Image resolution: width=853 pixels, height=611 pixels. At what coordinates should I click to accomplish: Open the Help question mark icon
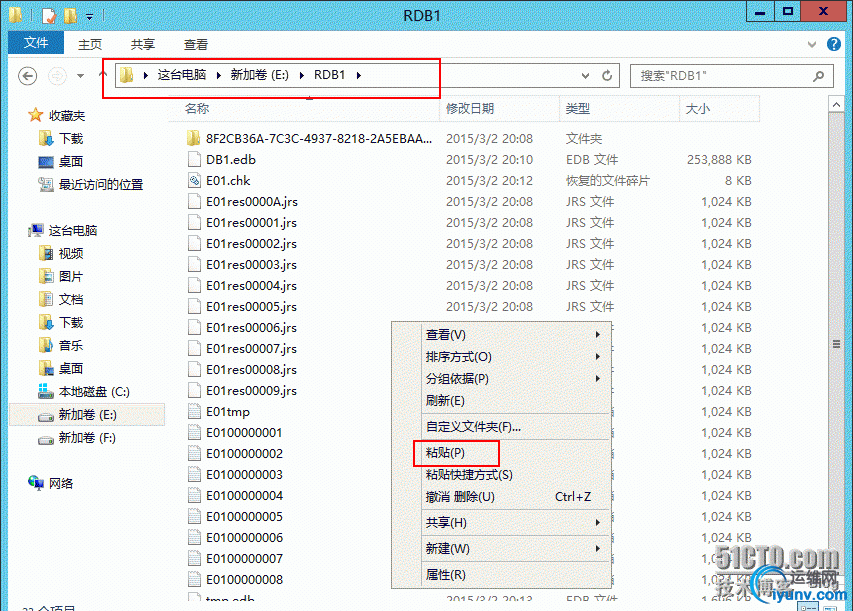point(833,44)
